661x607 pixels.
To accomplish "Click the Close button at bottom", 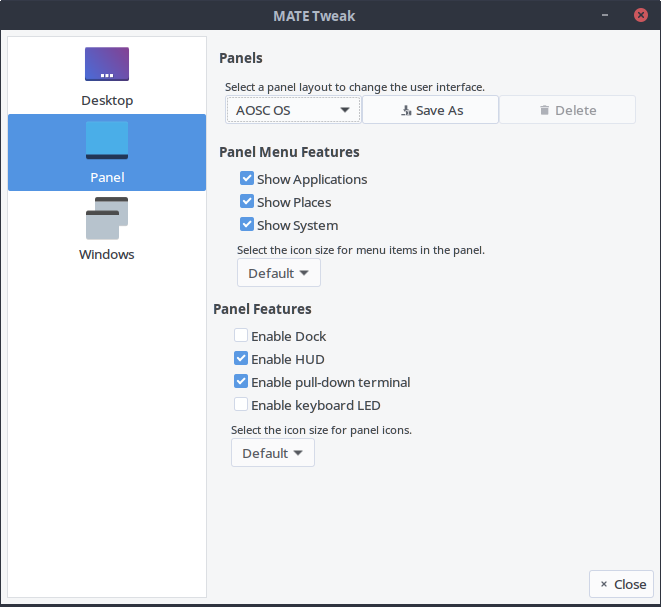I will point(621,584).
